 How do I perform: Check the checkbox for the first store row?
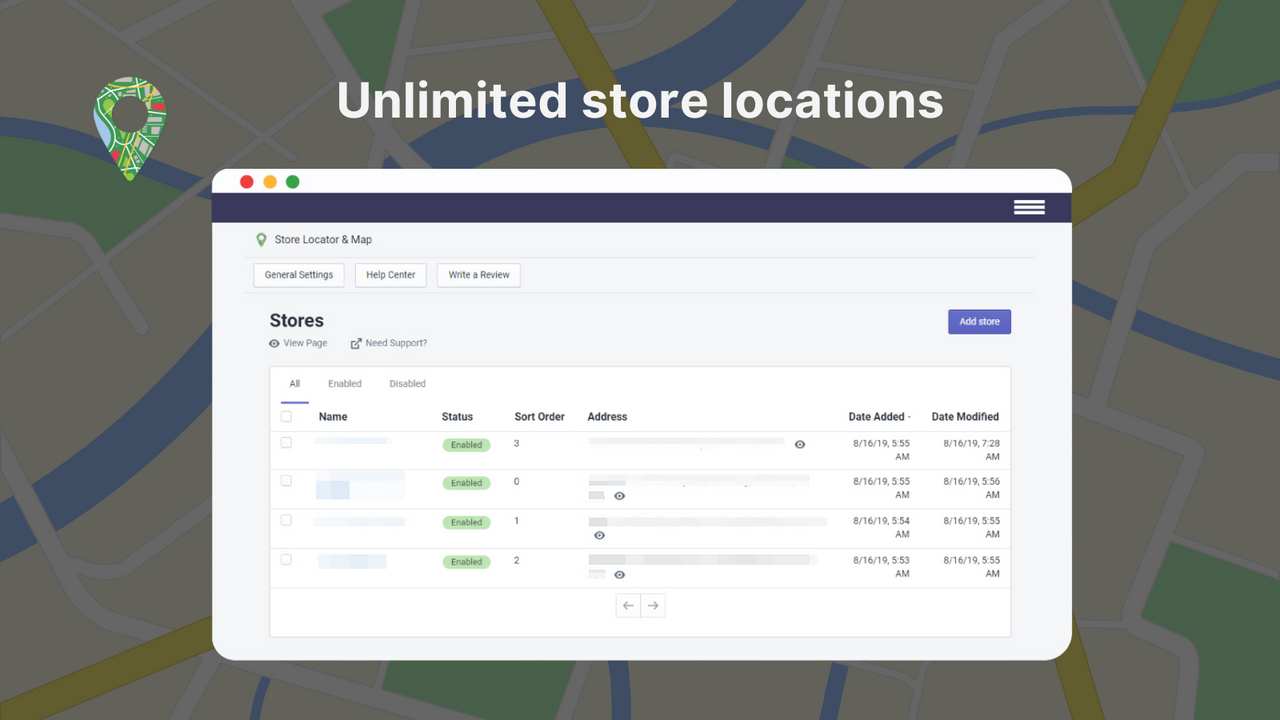pyautogui.click(x=287, y=441)
